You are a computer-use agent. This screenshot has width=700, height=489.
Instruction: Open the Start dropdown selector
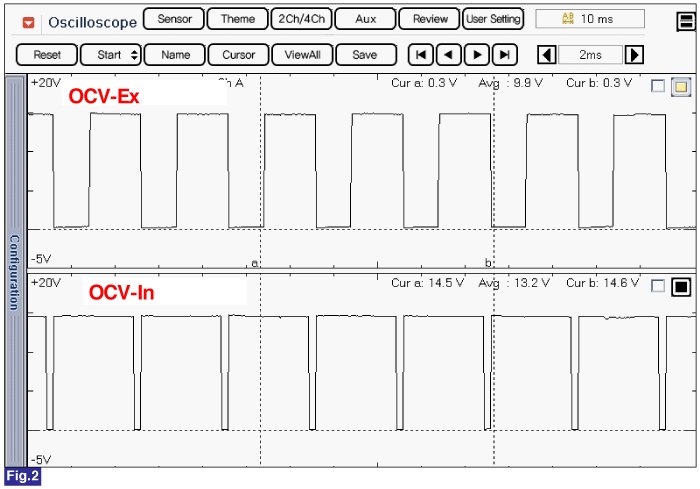pyautogui.click(x=111, y=55)
